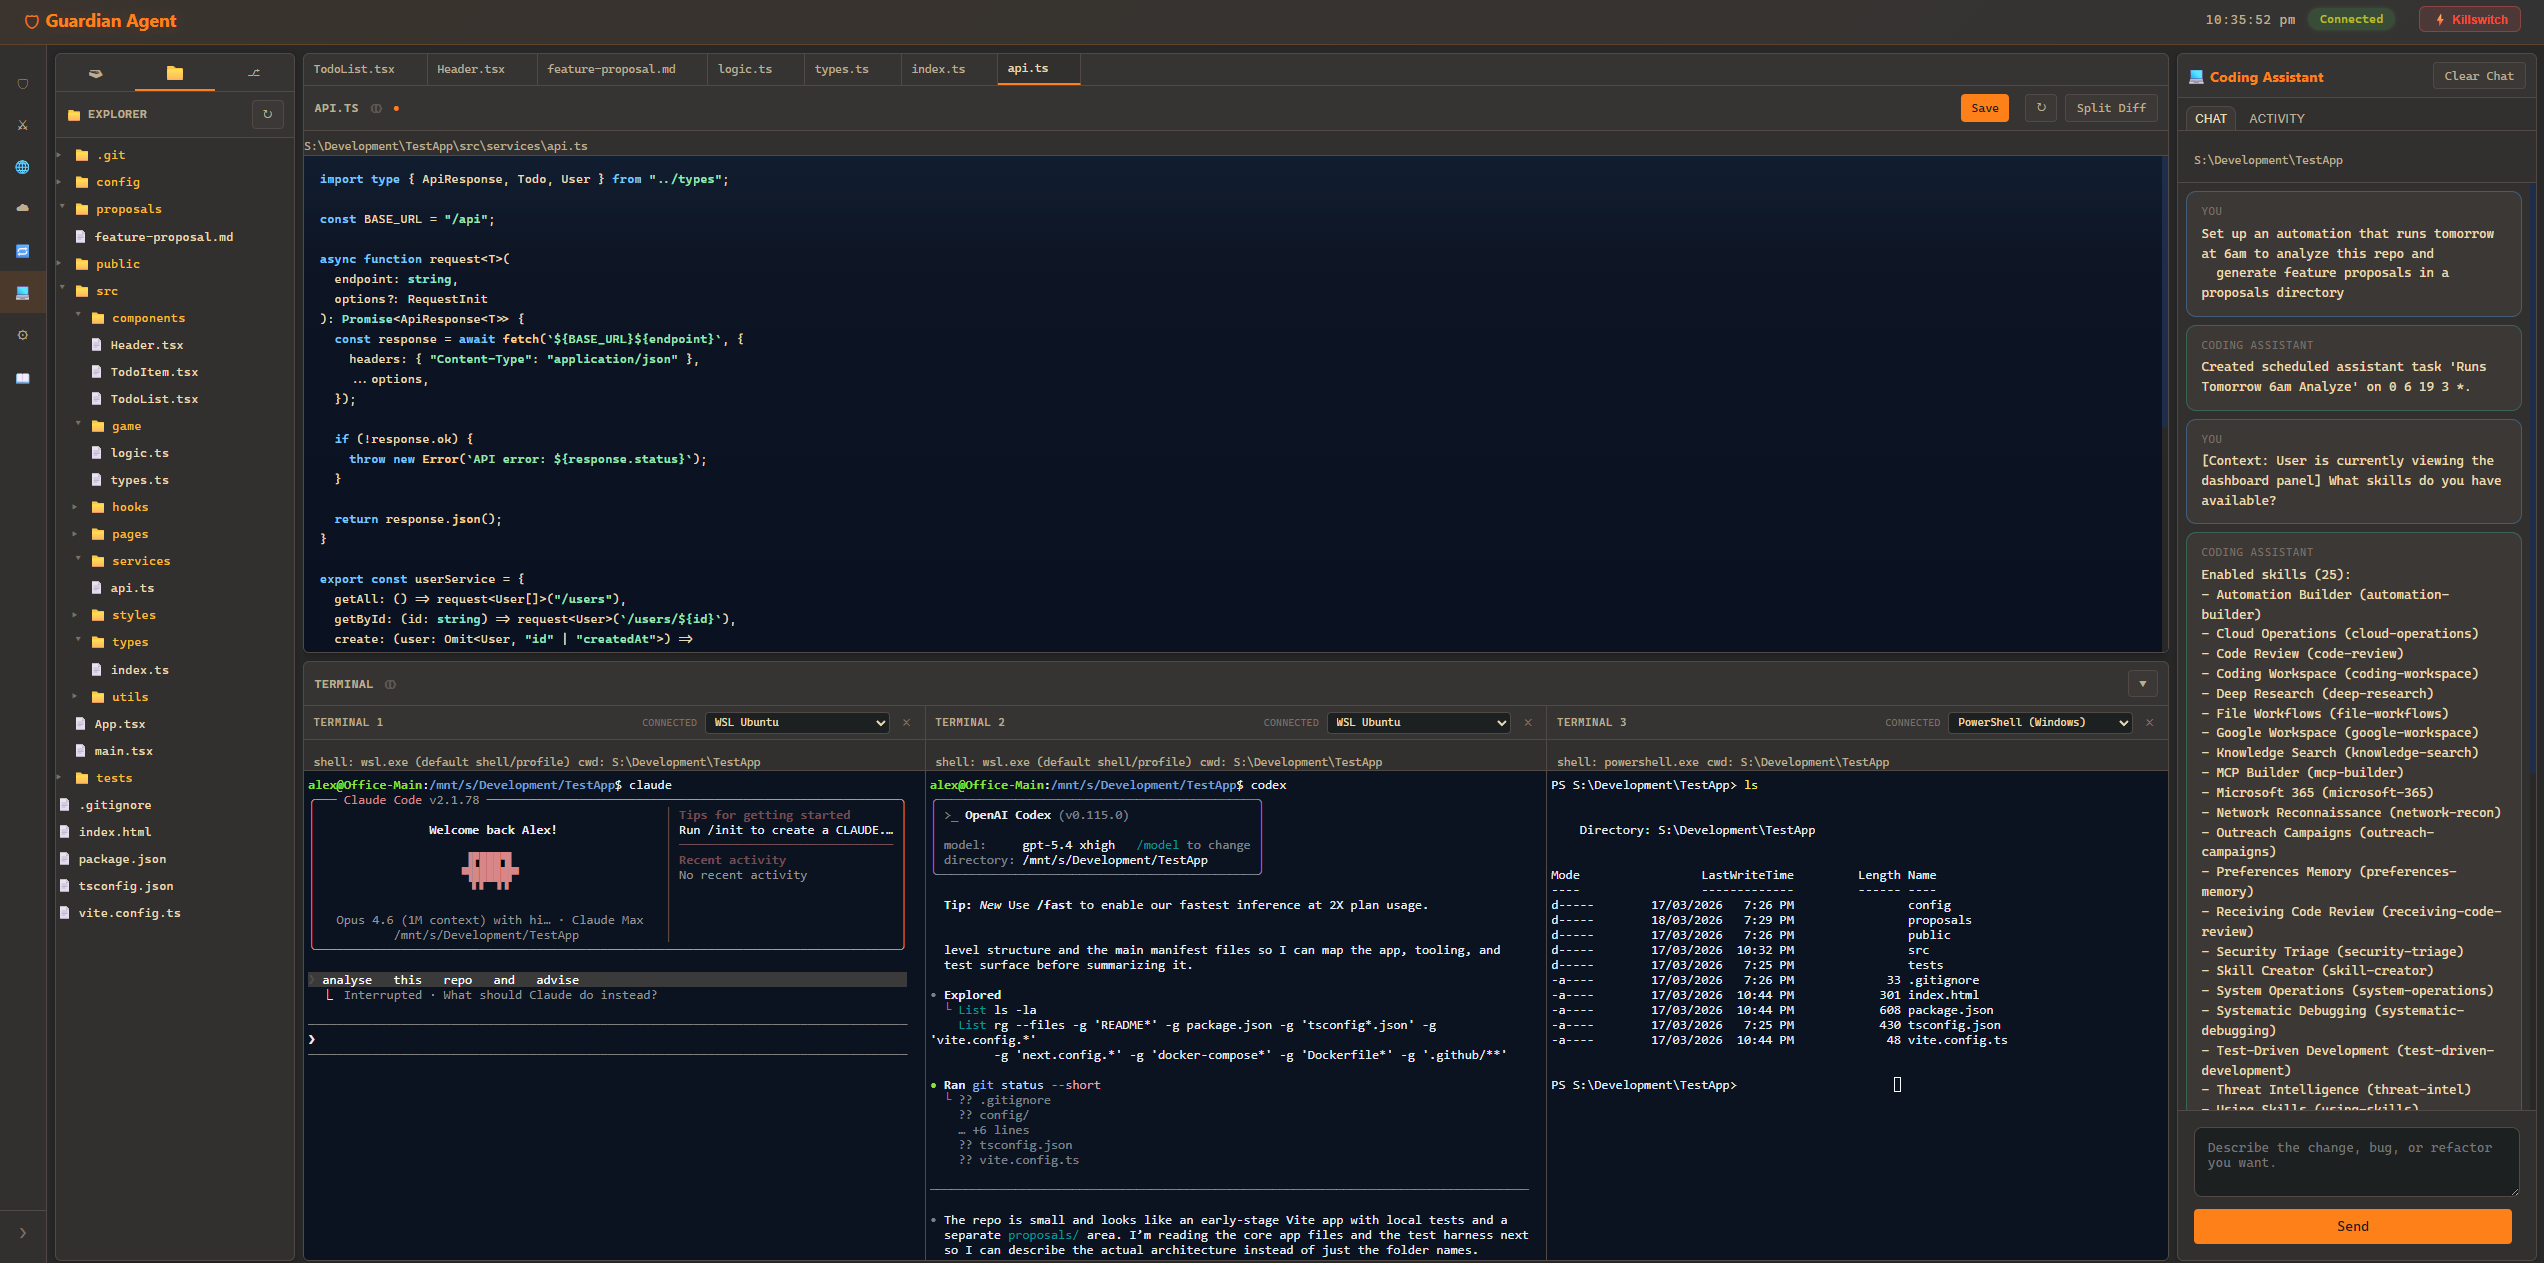Switch to the git branch icon tab
The image size is (2544, 1263).
pos(254,73)
